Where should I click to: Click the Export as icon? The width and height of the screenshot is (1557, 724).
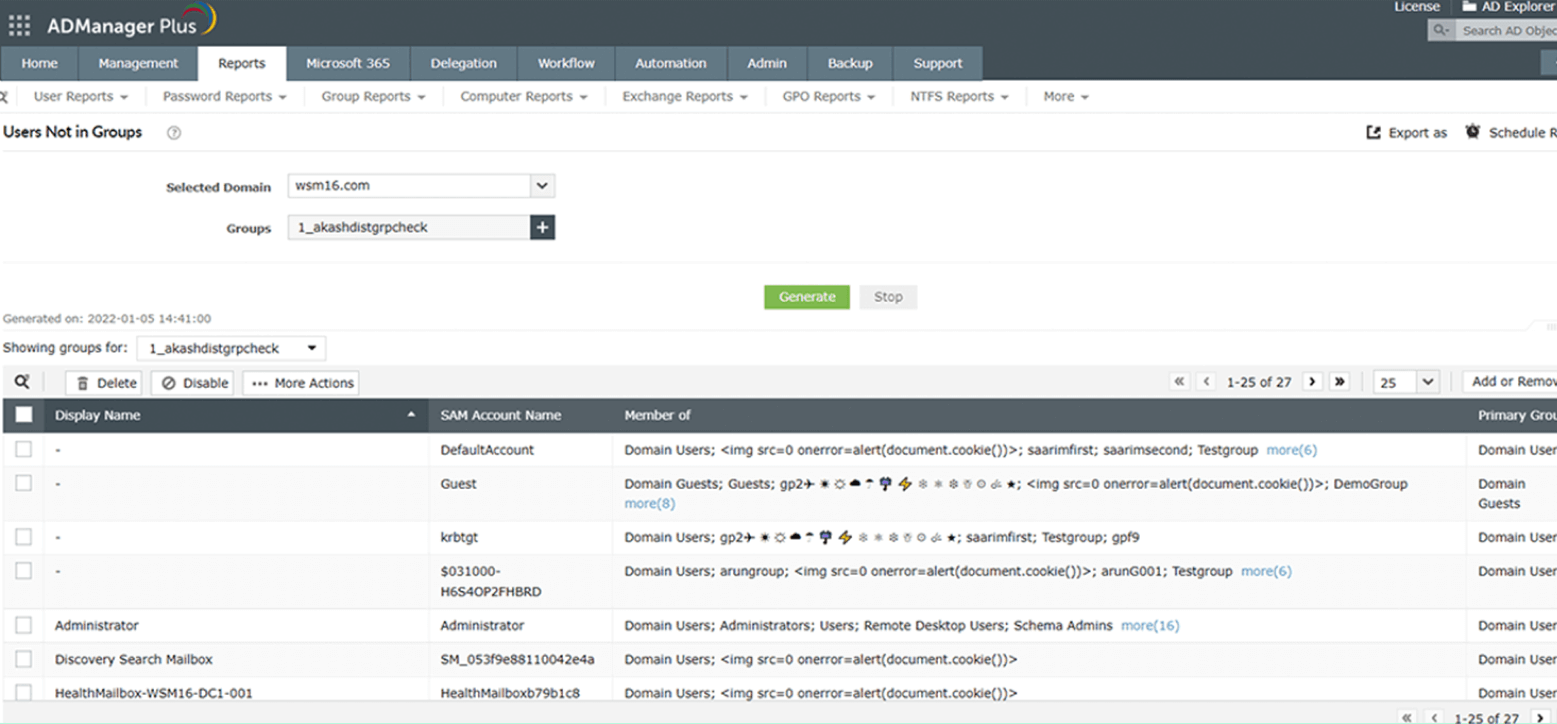click(x=1373, y=132)
